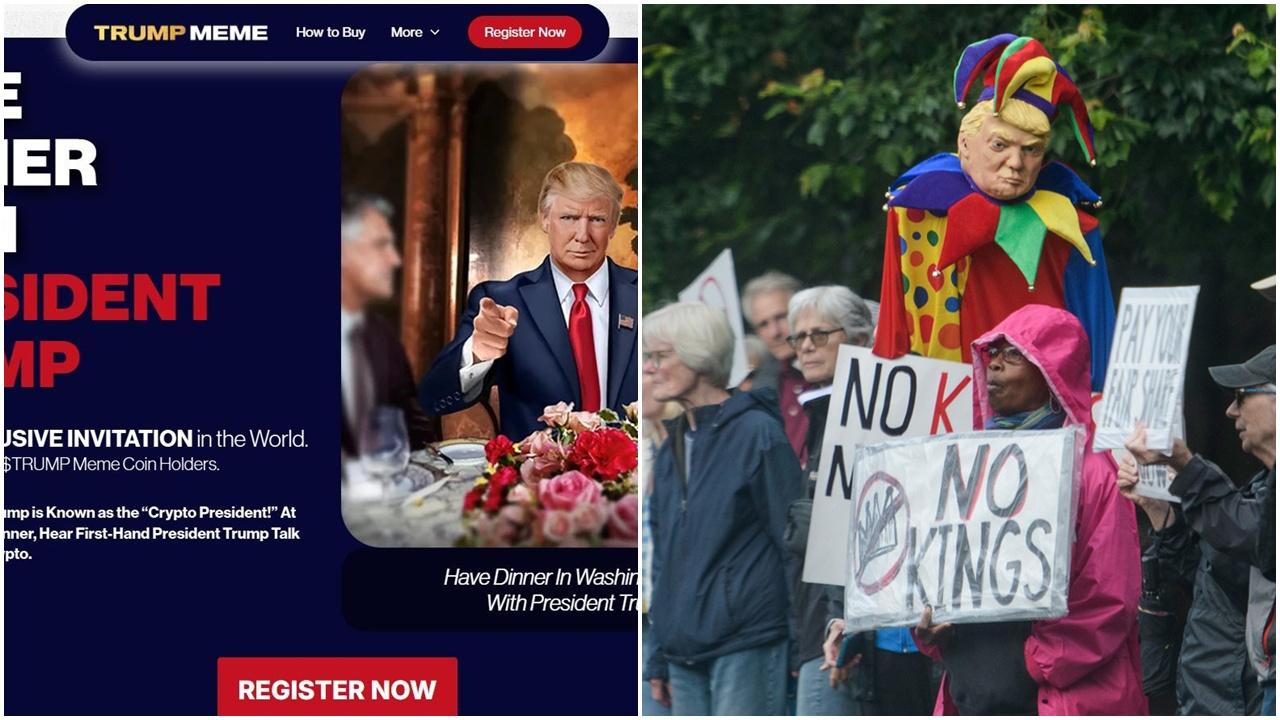Click the flower bouquet on the table

pos(555,473)
